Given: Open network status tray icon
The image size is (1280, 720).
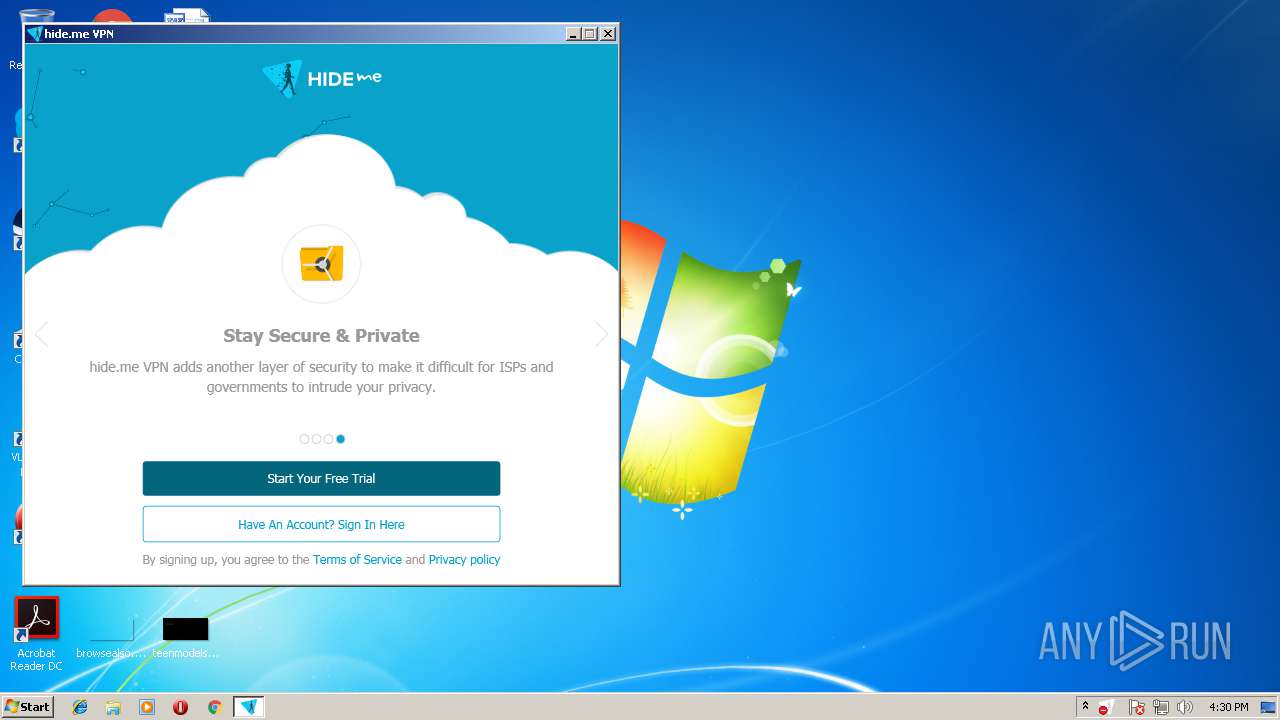Looking at the screenshot, I should (x=1162, y=708).
